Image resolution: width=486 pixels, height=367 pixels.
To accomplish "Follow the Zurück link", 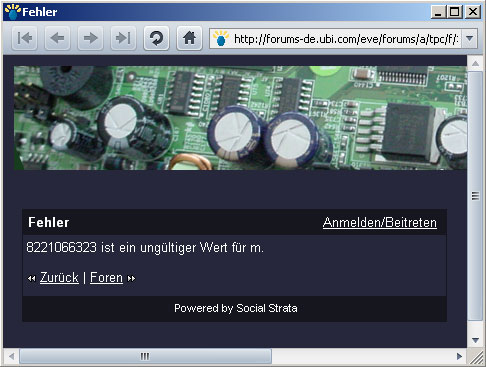I will pyautogui.click(x=59, y=277).
